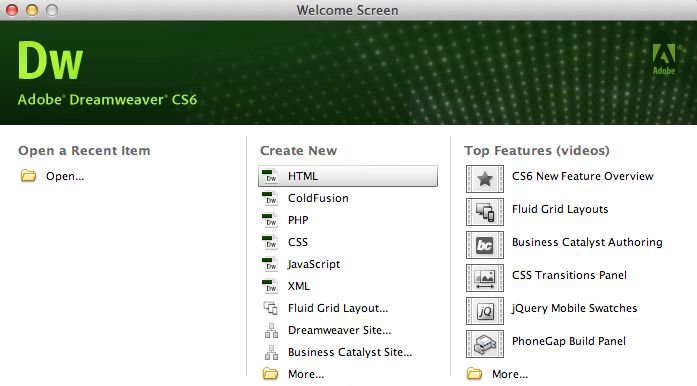This screenshot has width=697, height=386.
Task: Open the Fluid Grid Layouts video link
Action: pos(560,209)
